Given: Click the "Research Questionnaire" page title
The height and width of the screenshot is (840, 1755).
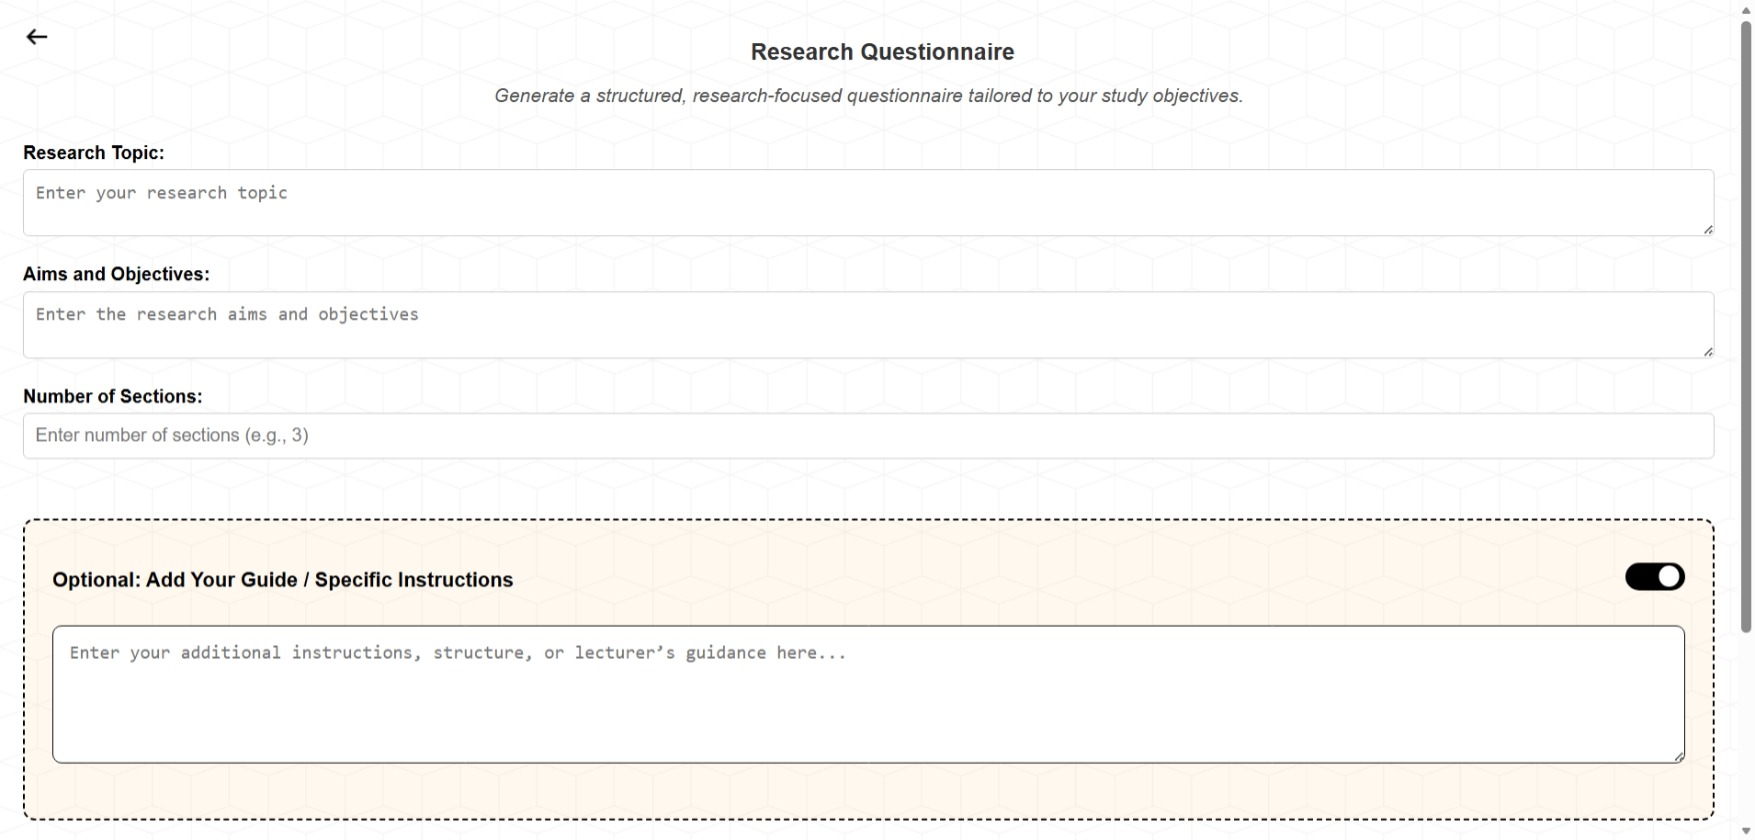Looking at the screenshot, I should tap(882, 52).
